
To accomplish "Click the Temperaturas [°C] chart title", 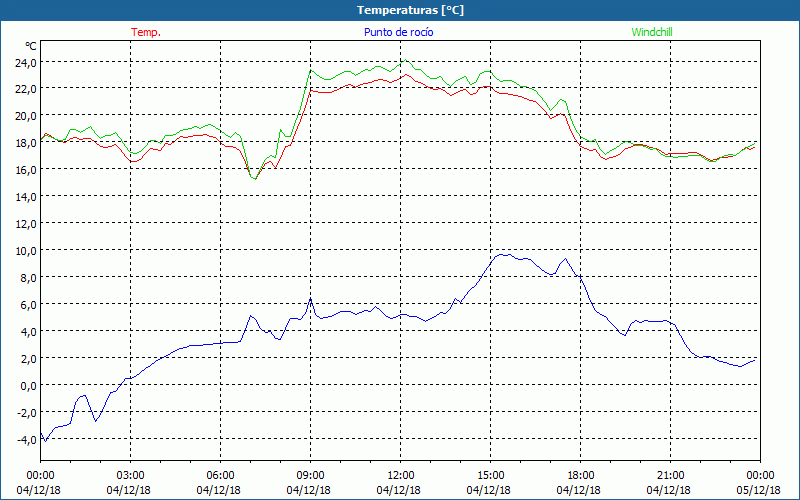I will [410, 10].
